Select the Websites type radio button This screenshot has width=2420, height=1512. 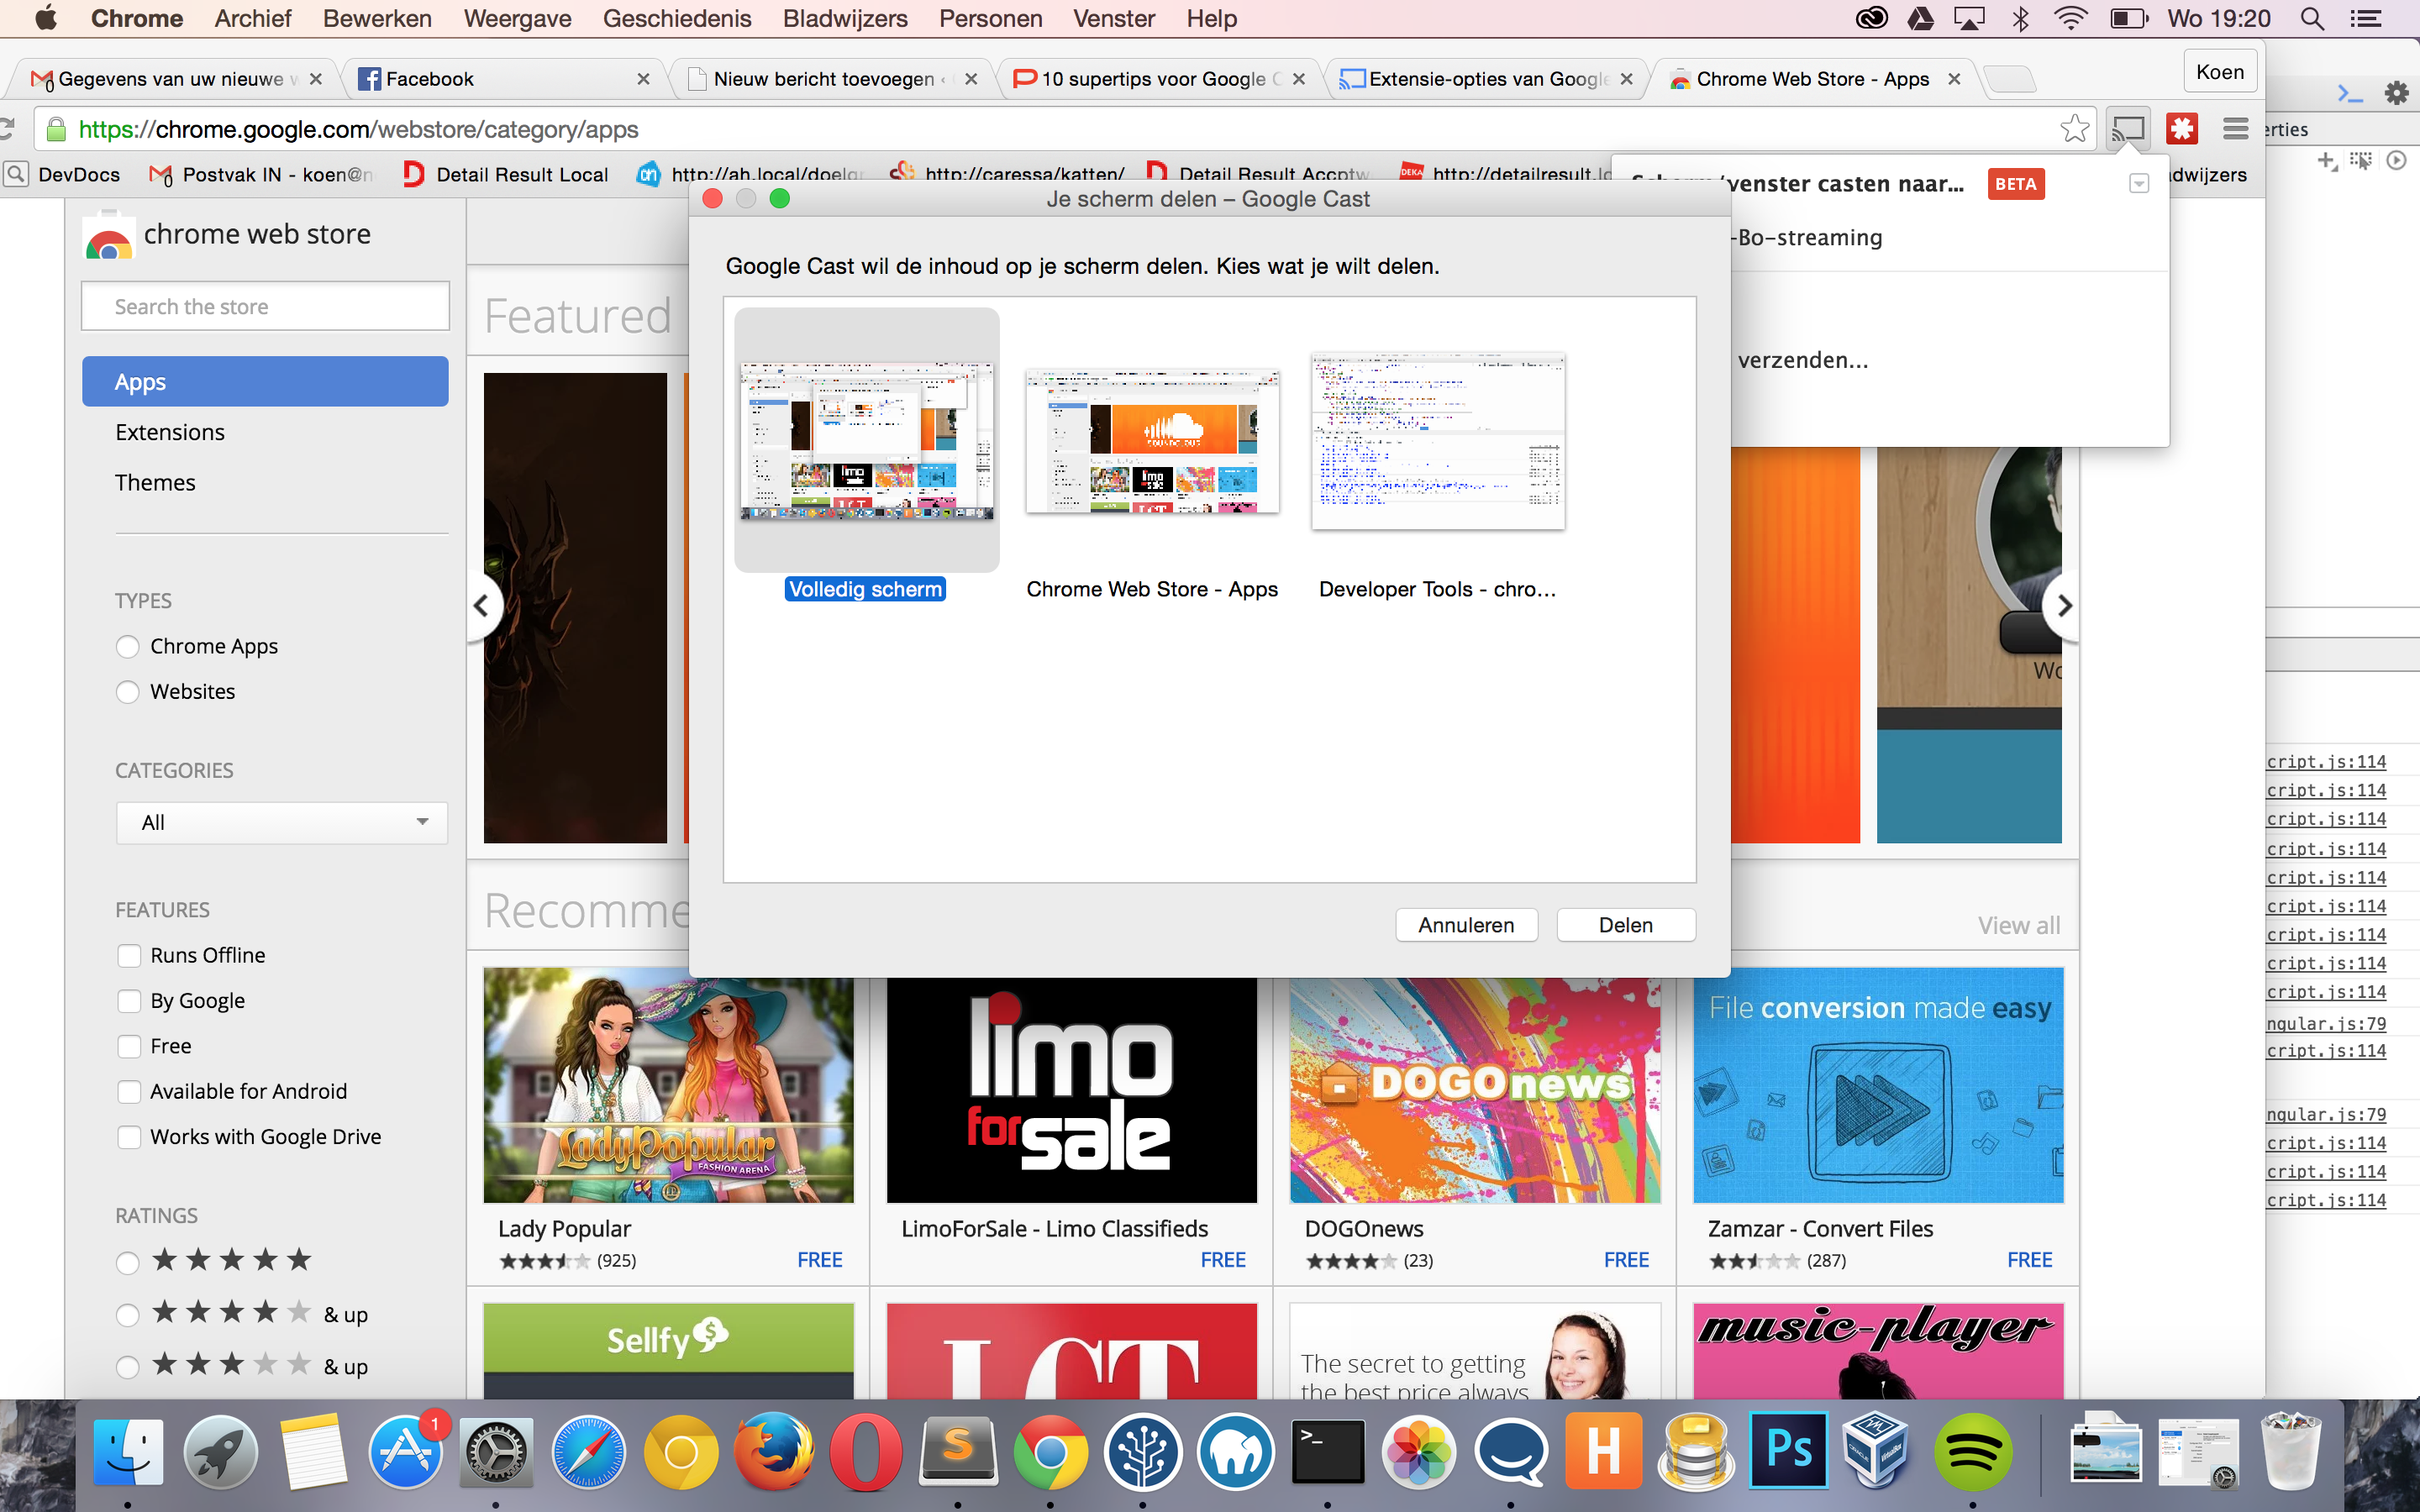[127, 692]
